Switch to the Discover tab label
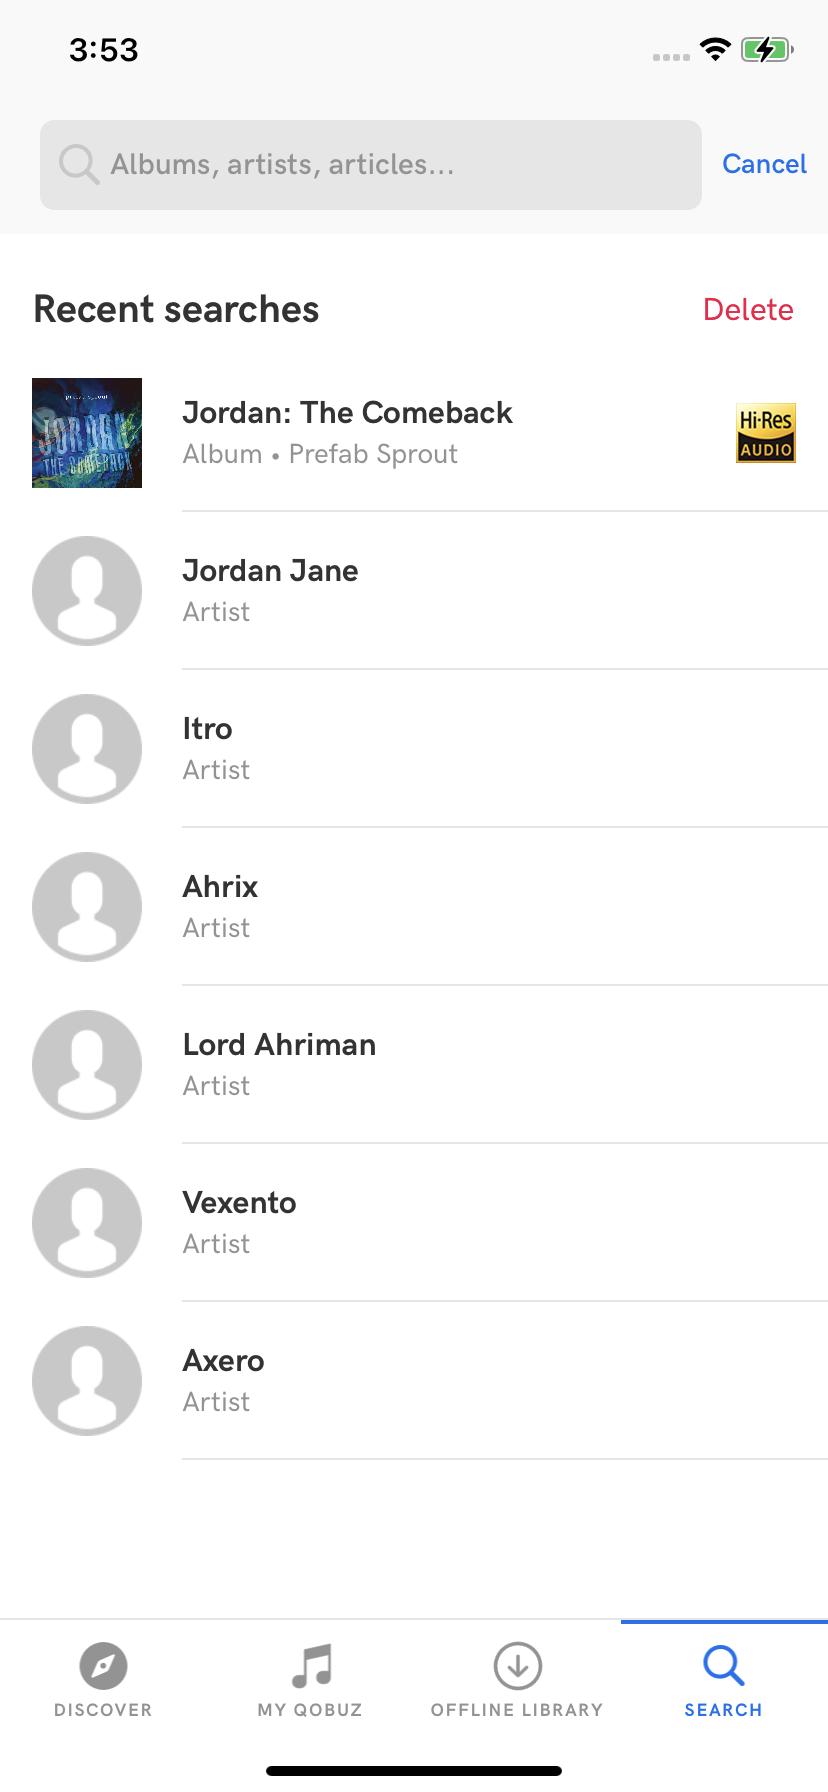The height and width of the screenshot is (1792, 828). click(103, 1710)
